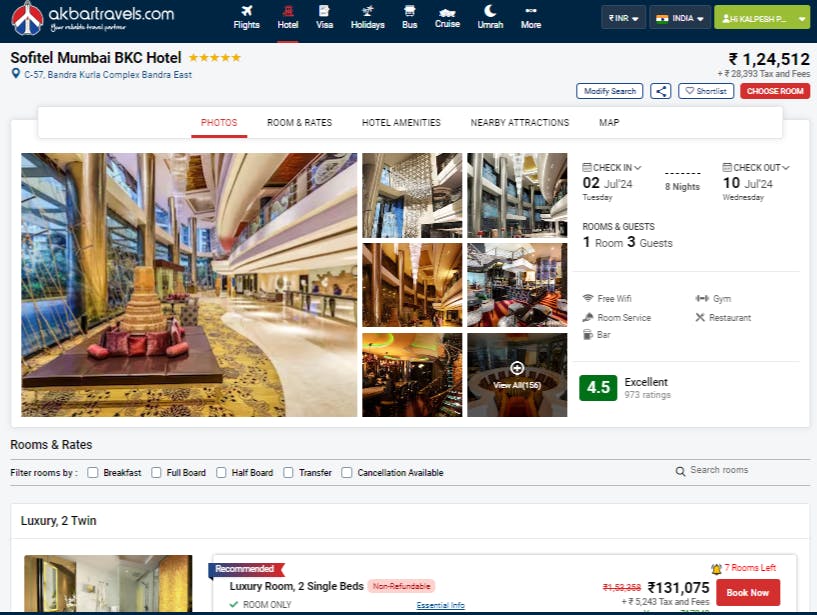Open the View All(156) photos thumbnail

pos(517,375)
